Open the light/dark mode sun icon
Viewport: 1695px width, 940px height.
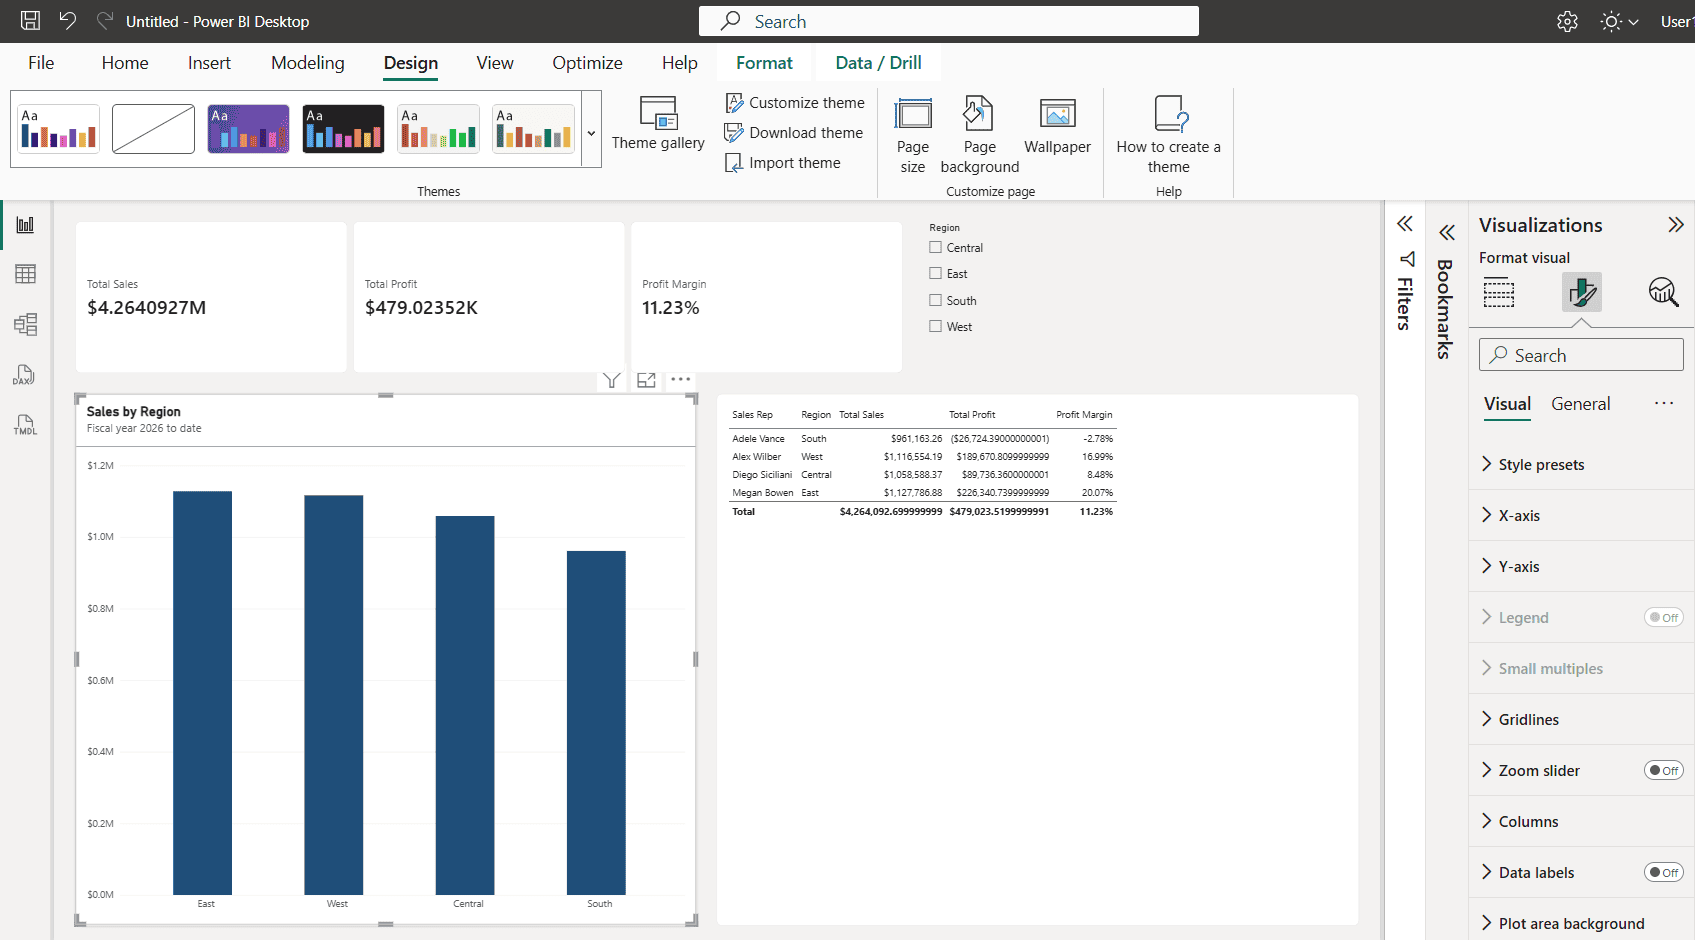point(1611,21)
